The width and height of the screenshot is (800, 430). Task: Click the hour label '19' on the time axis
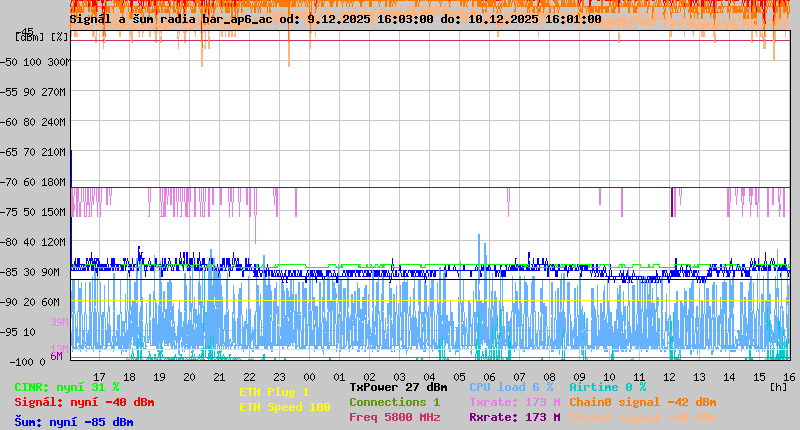click(159, 377)
